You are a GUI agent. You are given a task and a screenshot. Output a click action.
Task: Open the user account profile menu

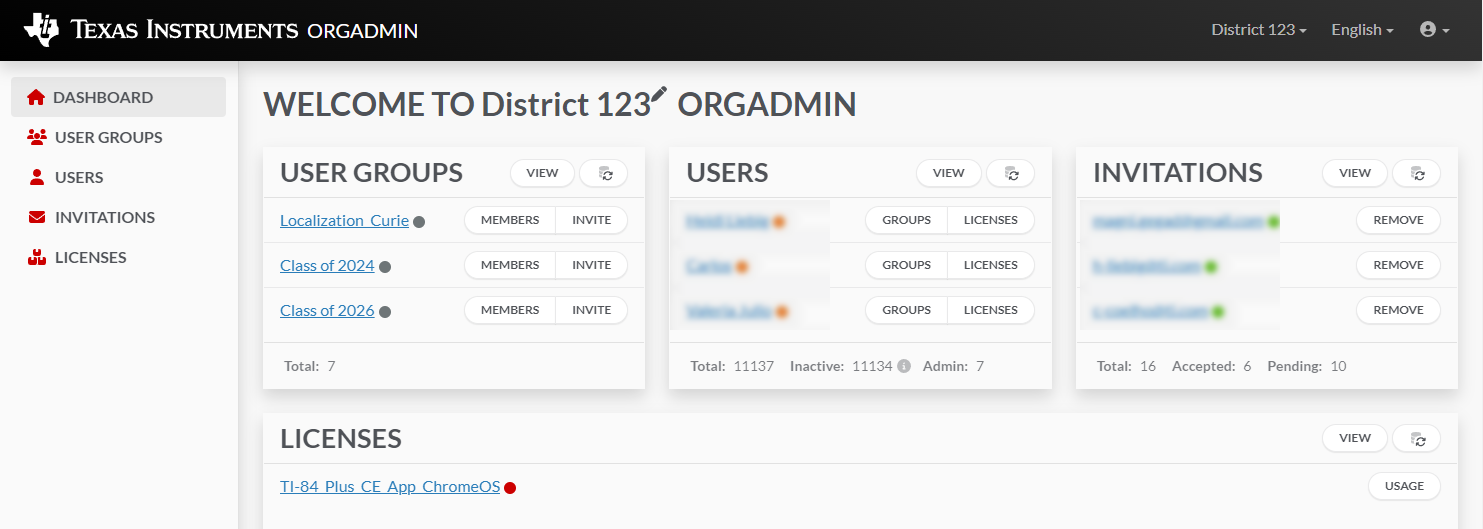1434,30
